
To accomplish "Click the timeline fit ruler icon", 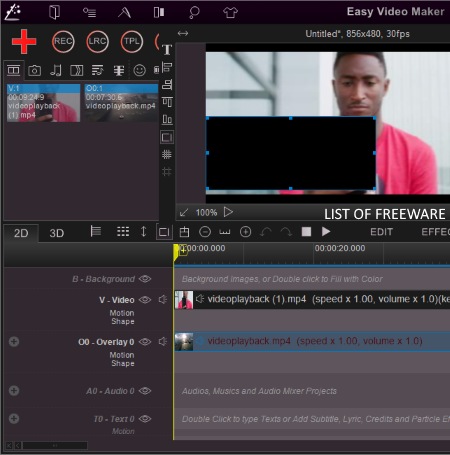I will (x=225, y=232).
